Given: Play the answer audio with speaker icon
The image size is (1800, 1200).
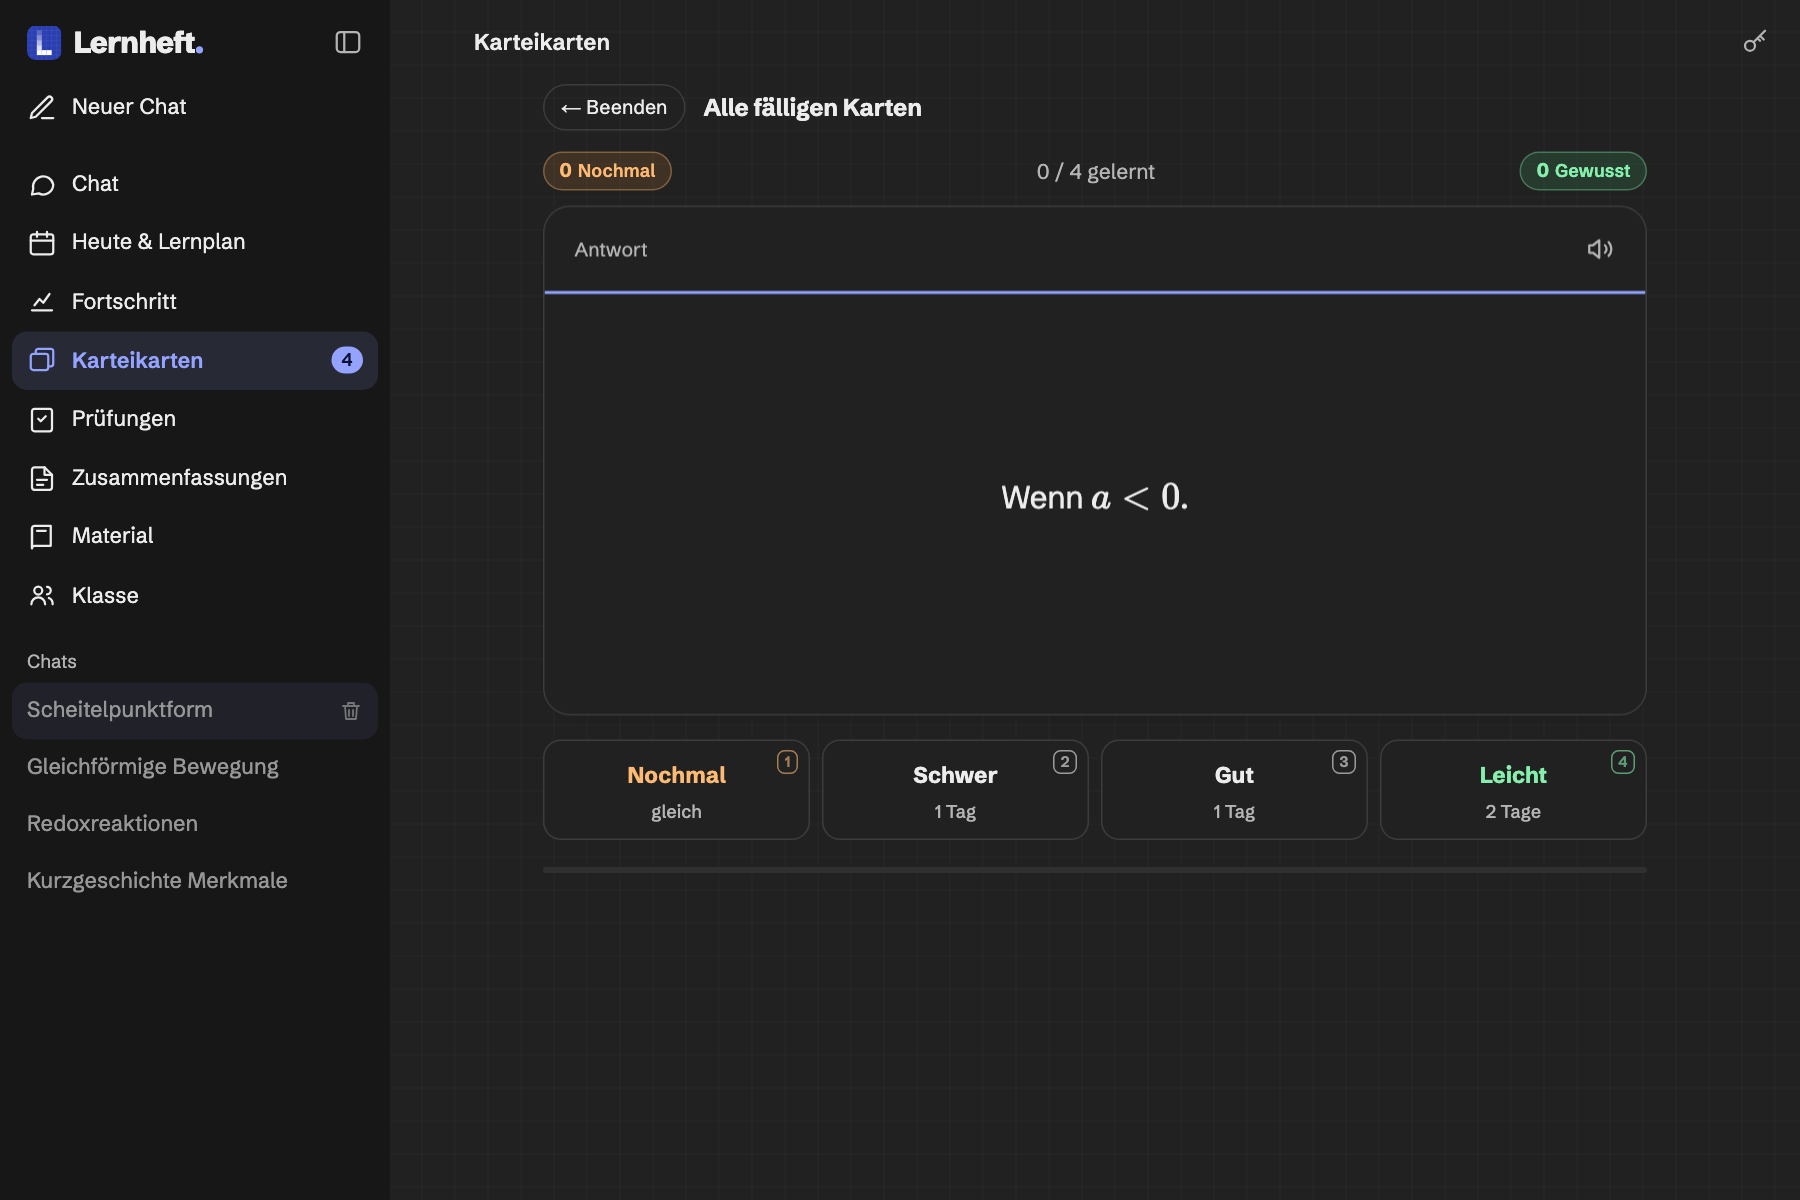Looking at the screenshot, I should tap(1599, 249).
